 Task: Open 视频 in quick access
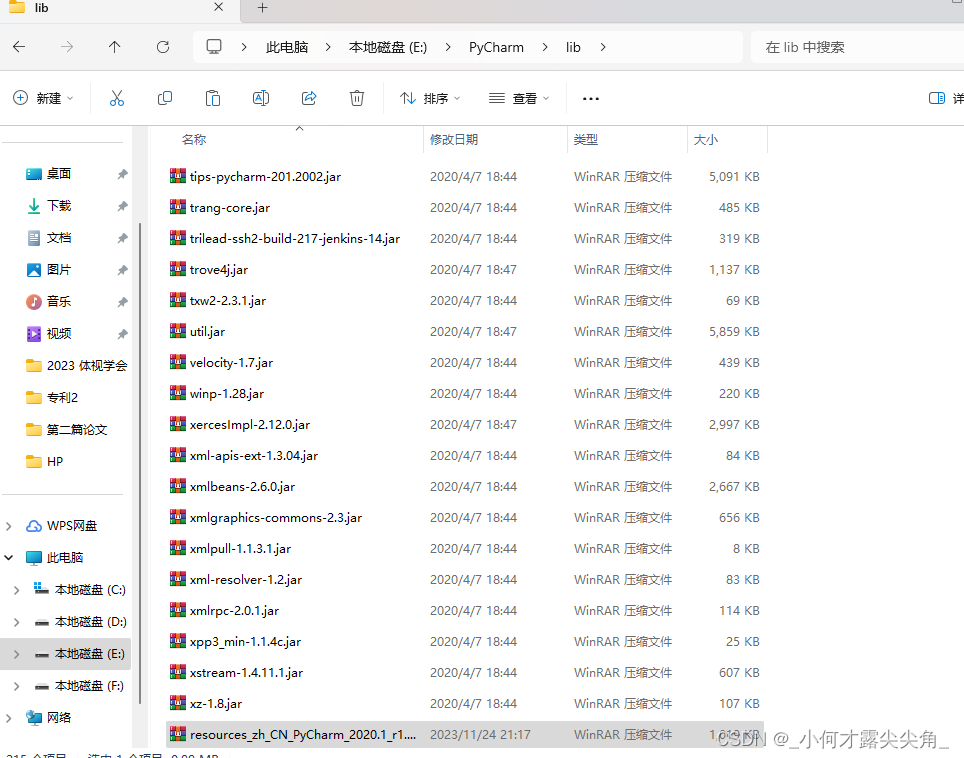click(x=59, y=334)
